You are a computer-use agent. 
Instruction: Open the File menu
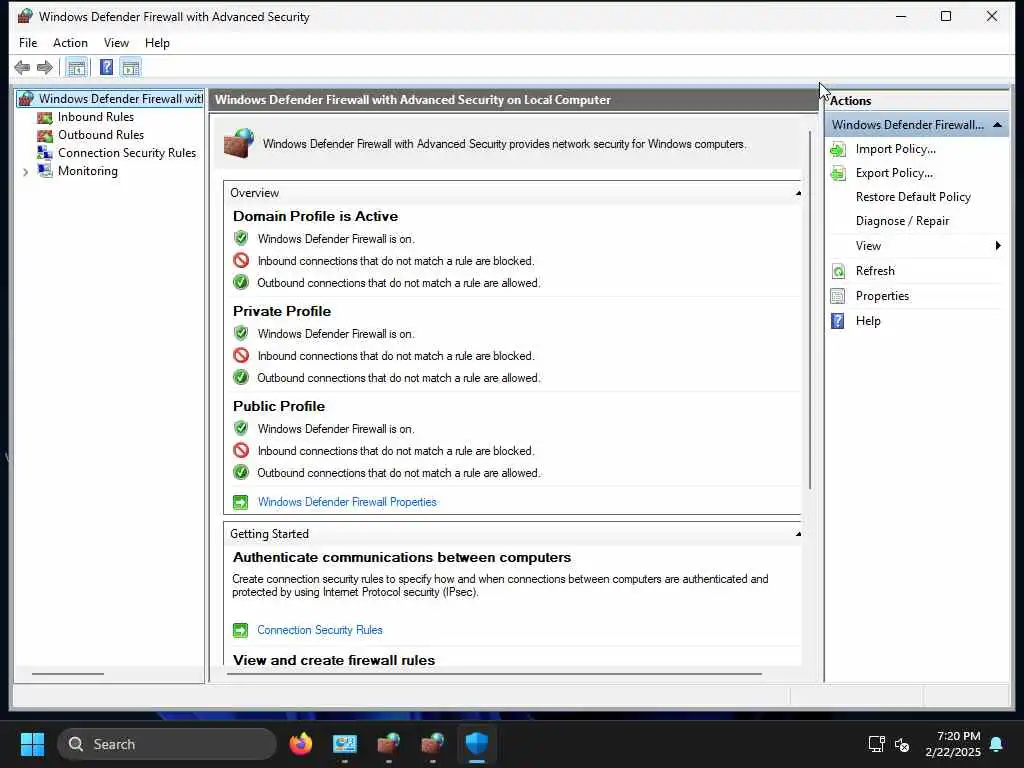pos(28,43)
